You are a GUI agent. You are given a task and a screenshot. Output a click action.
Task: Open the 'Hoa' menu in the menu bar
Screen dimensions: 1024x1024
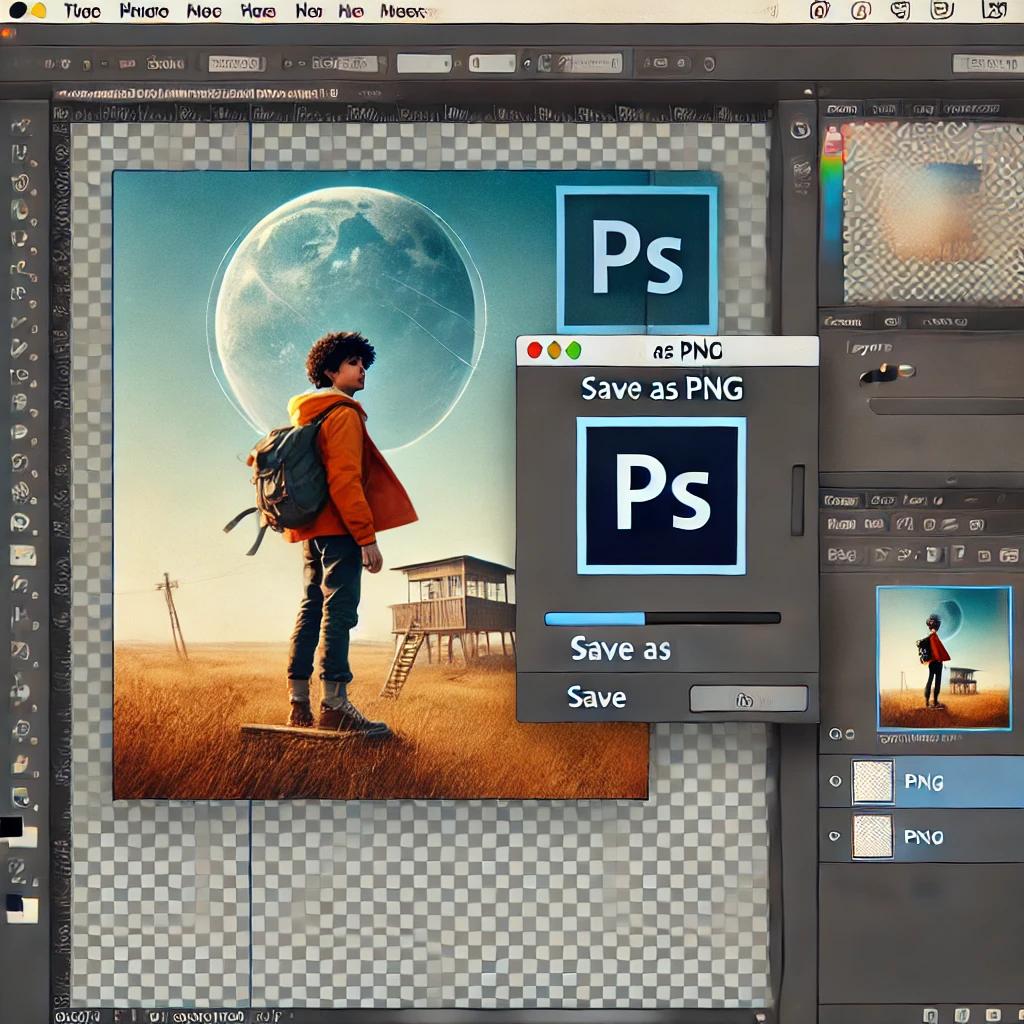pyautogui.click(x=257, y=11)
